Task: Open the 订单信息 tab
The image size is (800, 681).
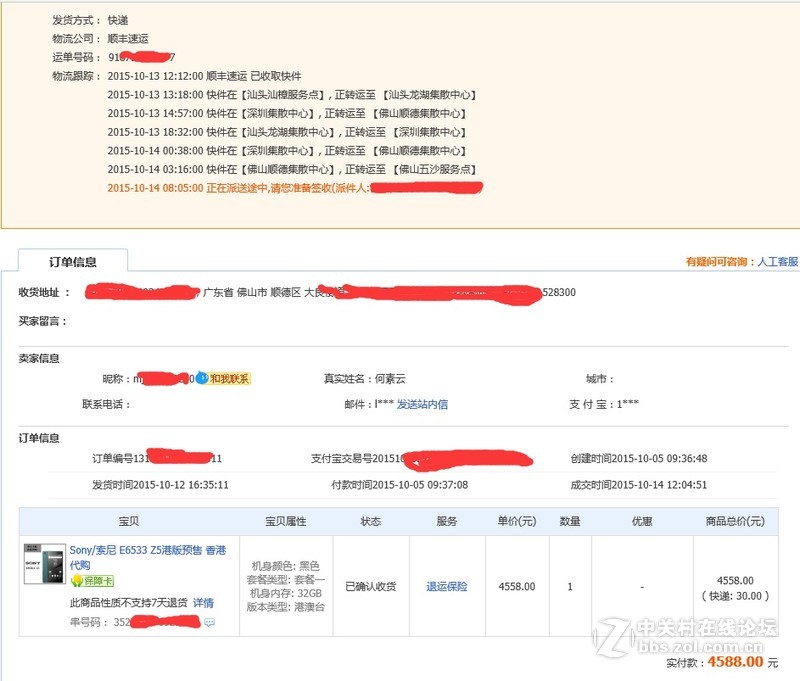Action: click(73, 262)
